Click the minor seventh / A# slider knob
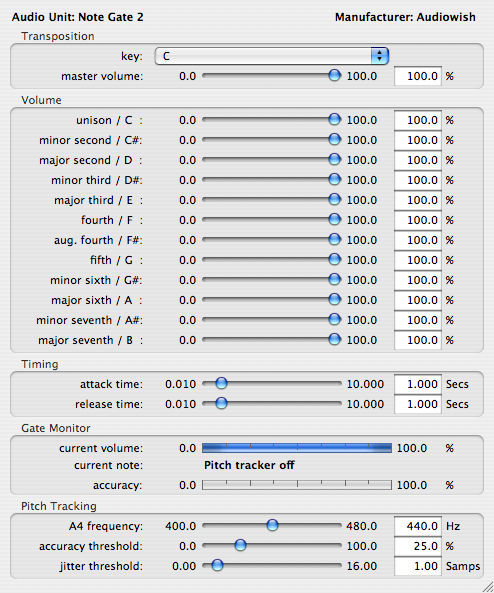The width and height of the screenshot is (494, 593). [x=334, y=320]
